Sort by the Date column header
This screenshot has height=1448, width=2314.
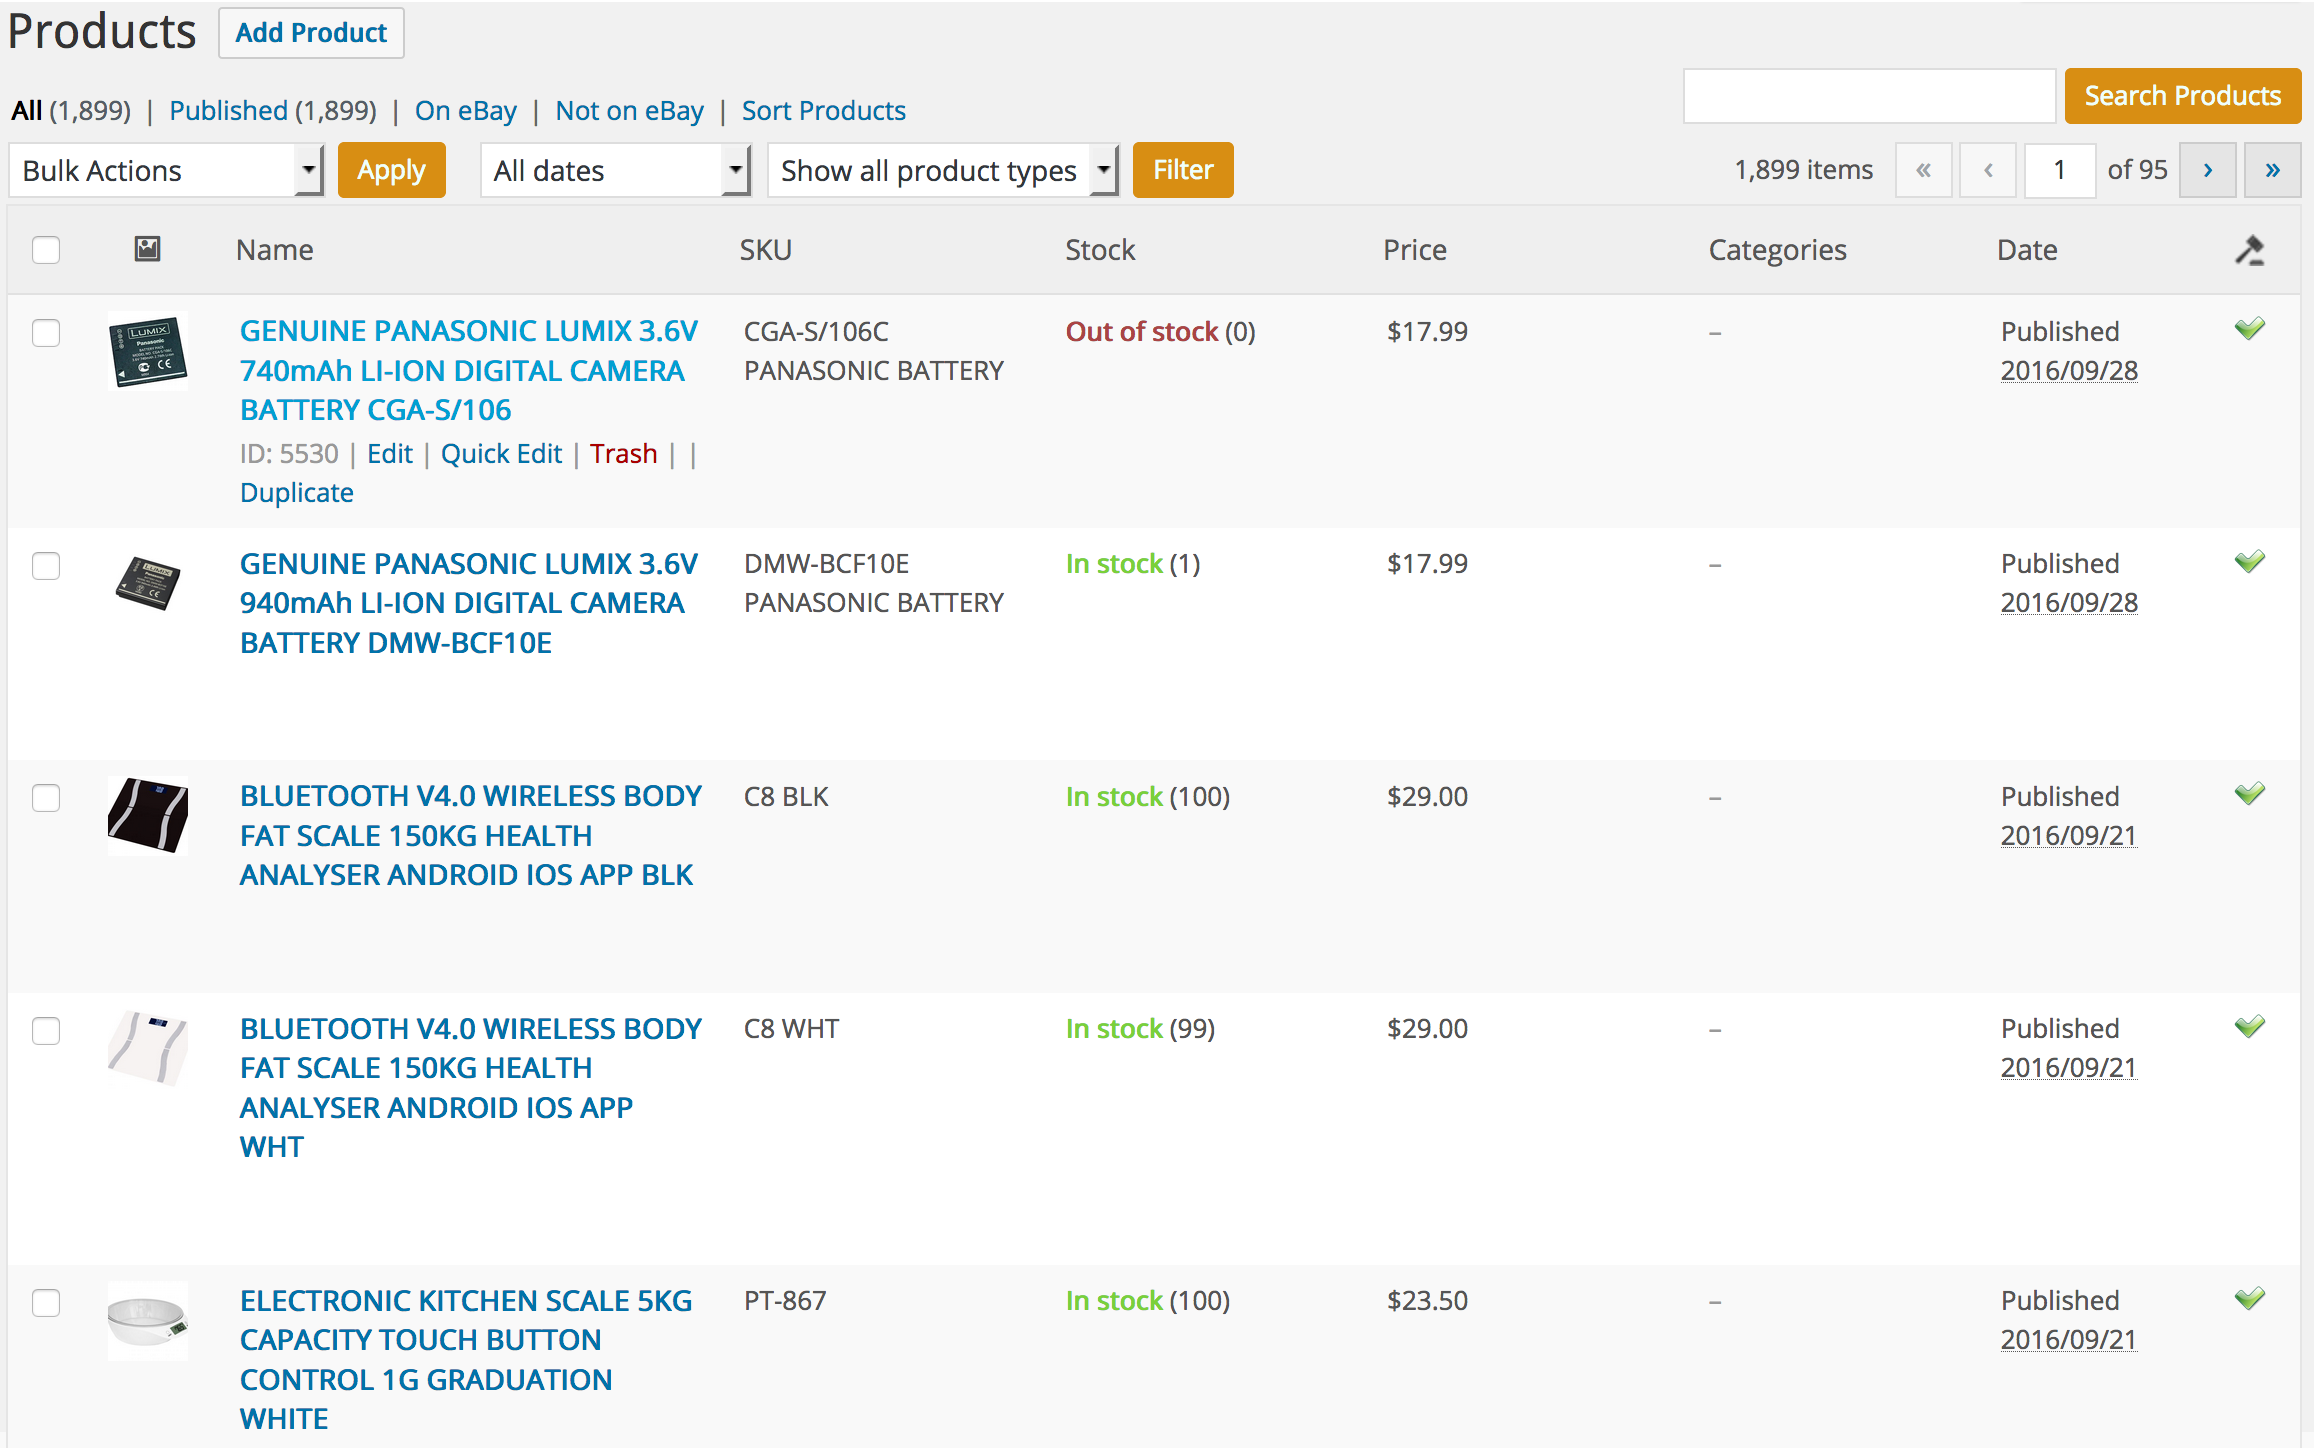click(2027, 250)
